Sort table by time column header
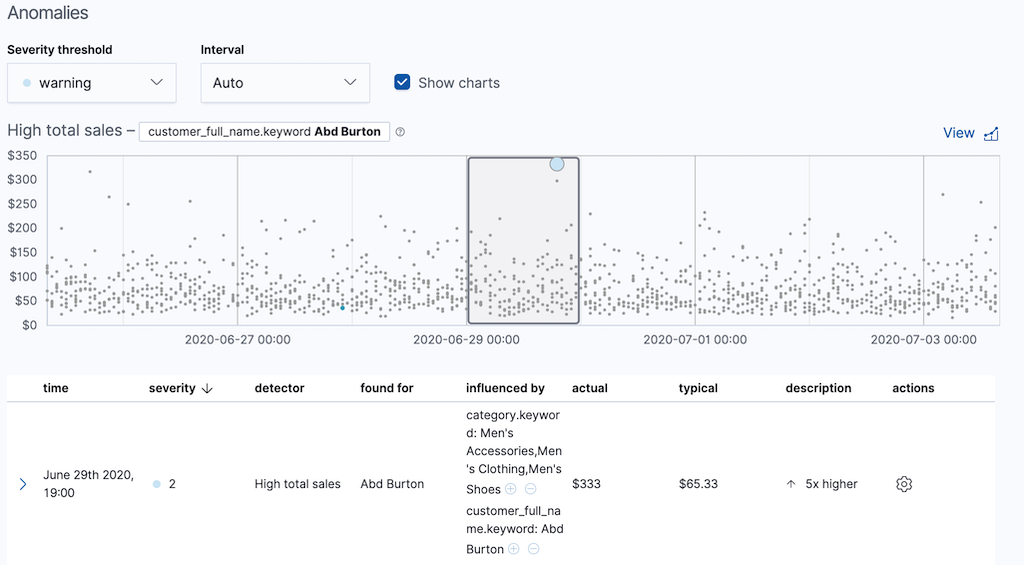 click(56, 388)
